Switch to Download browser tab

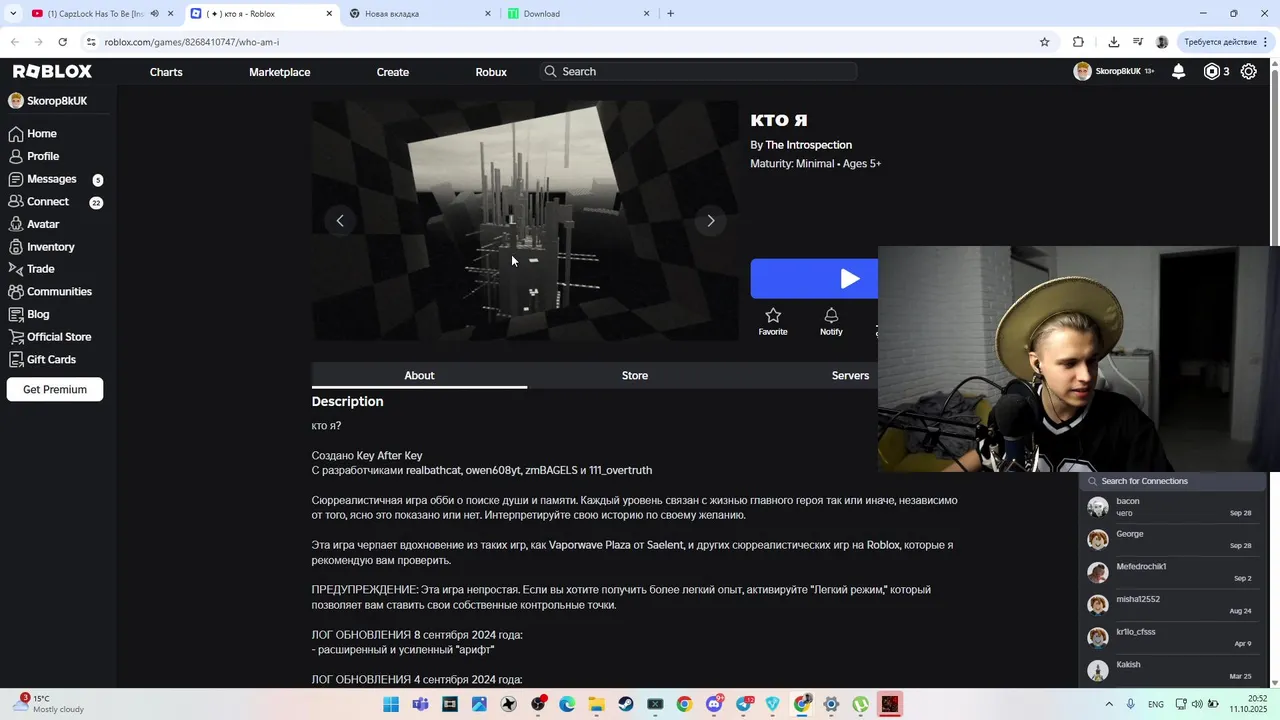click(x=579, y=14)
